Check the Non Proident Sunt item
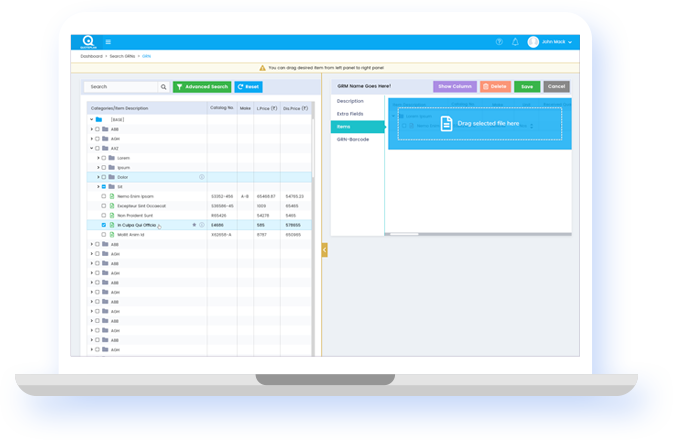 (104, 215)
